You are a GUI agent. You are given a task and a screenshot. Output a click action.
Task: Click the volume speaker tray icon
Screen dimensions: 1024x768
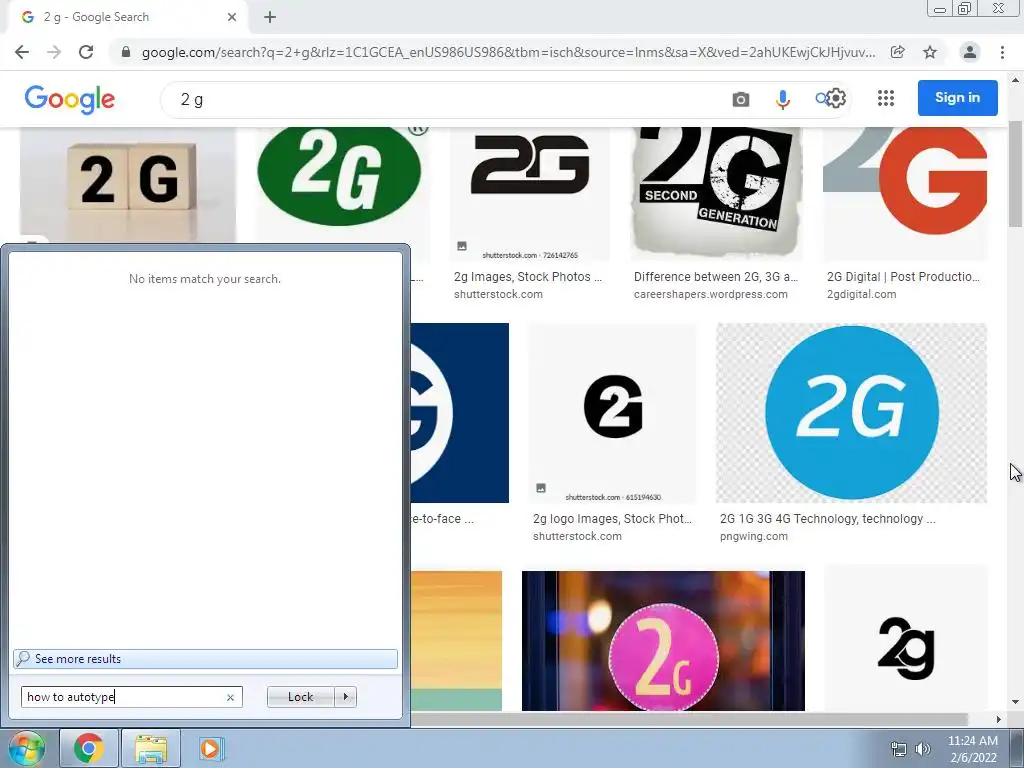pos(922,749)
